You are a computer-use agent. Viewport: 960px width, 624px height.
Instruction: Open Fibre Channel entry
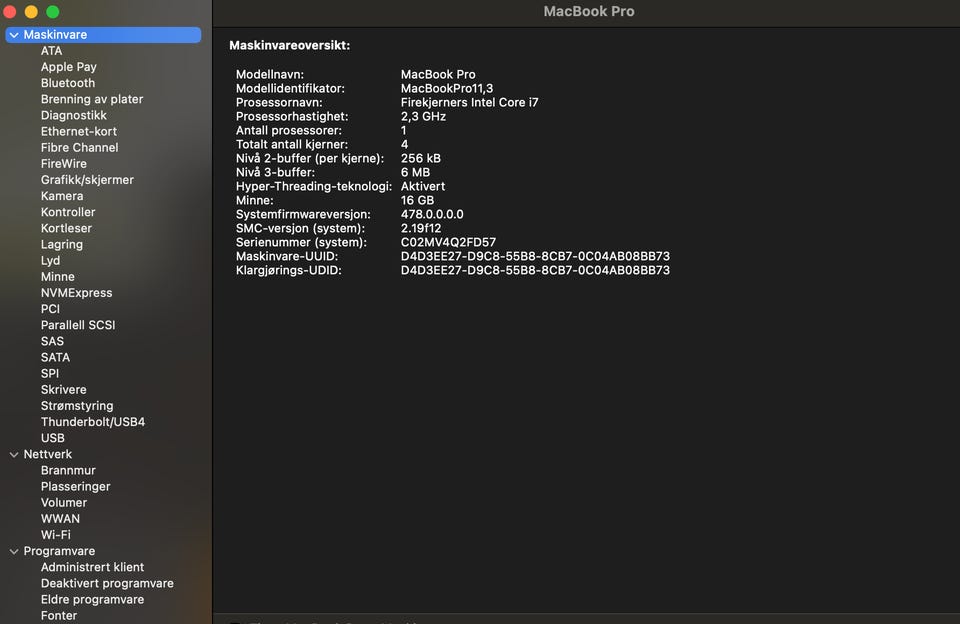[80, 148]
